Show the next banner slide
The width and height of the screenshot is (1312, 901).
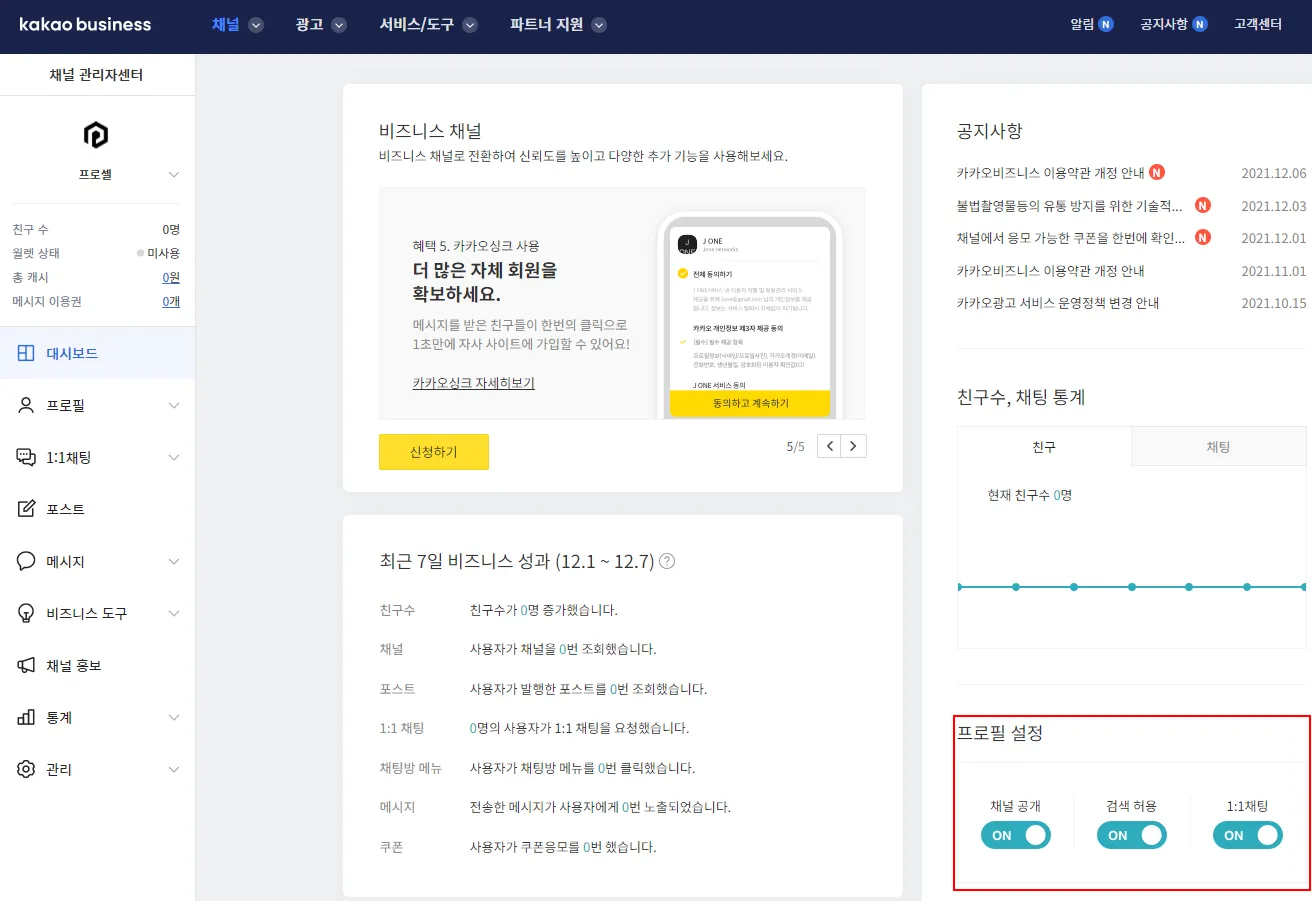point(854,446)
